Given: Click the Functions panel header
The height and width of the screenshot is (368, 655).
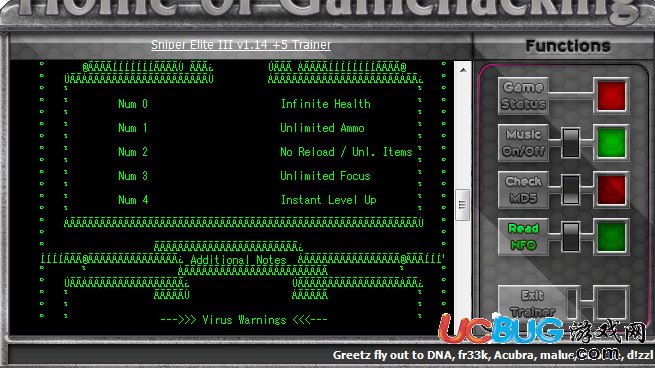Looking at the screenshot, I should click(568, 46).
